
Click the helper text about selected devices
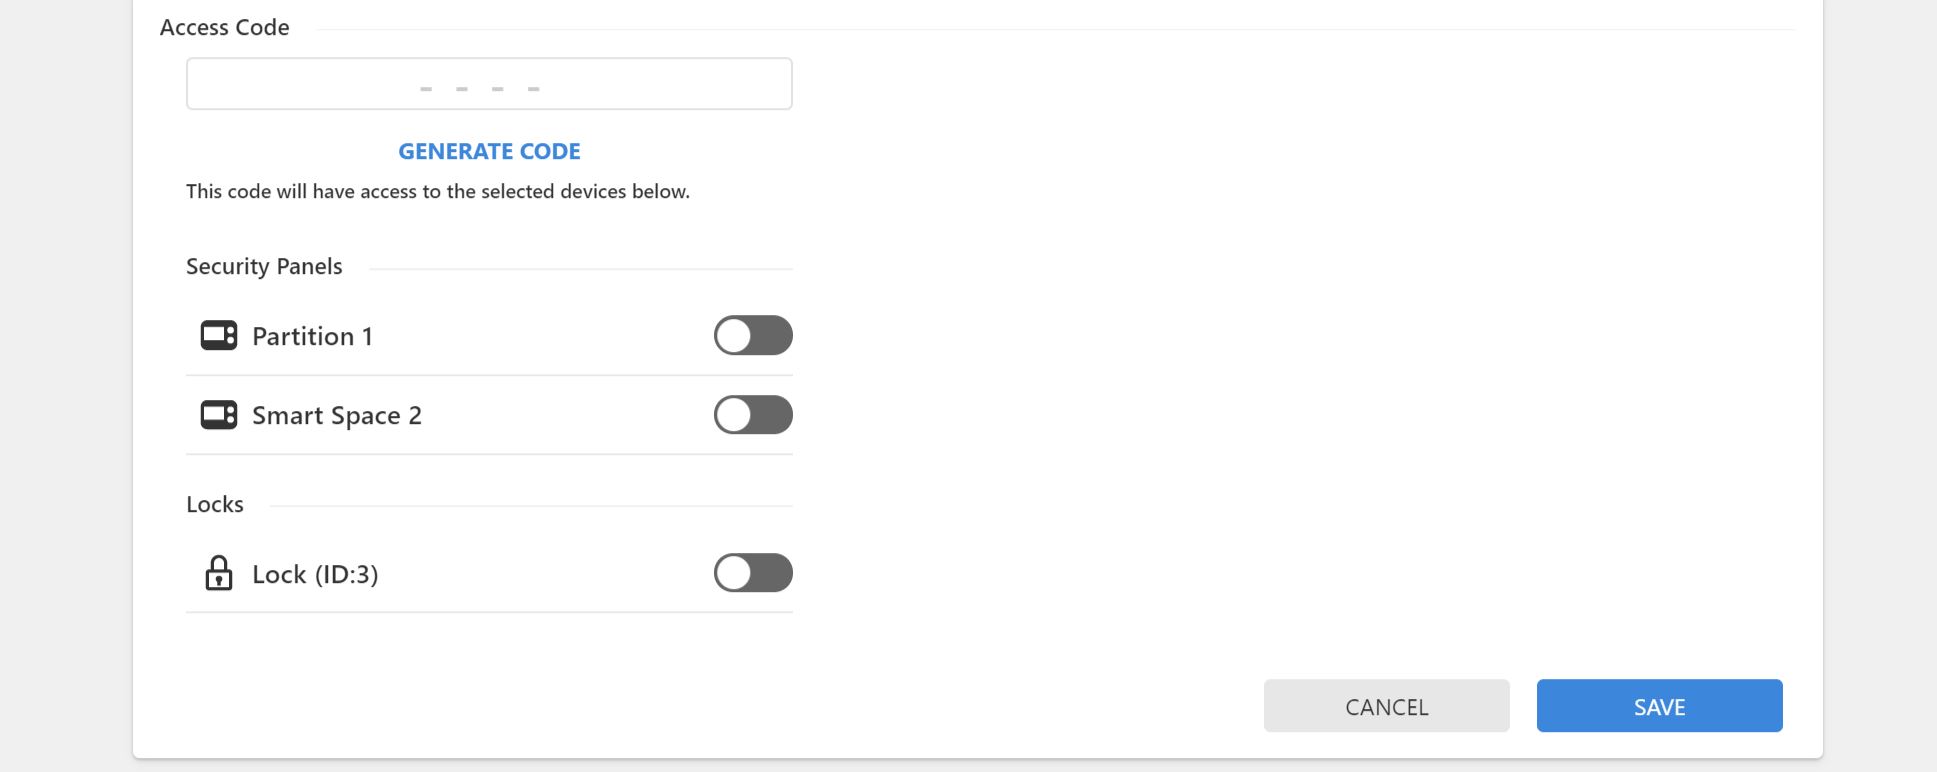point(438,191)
